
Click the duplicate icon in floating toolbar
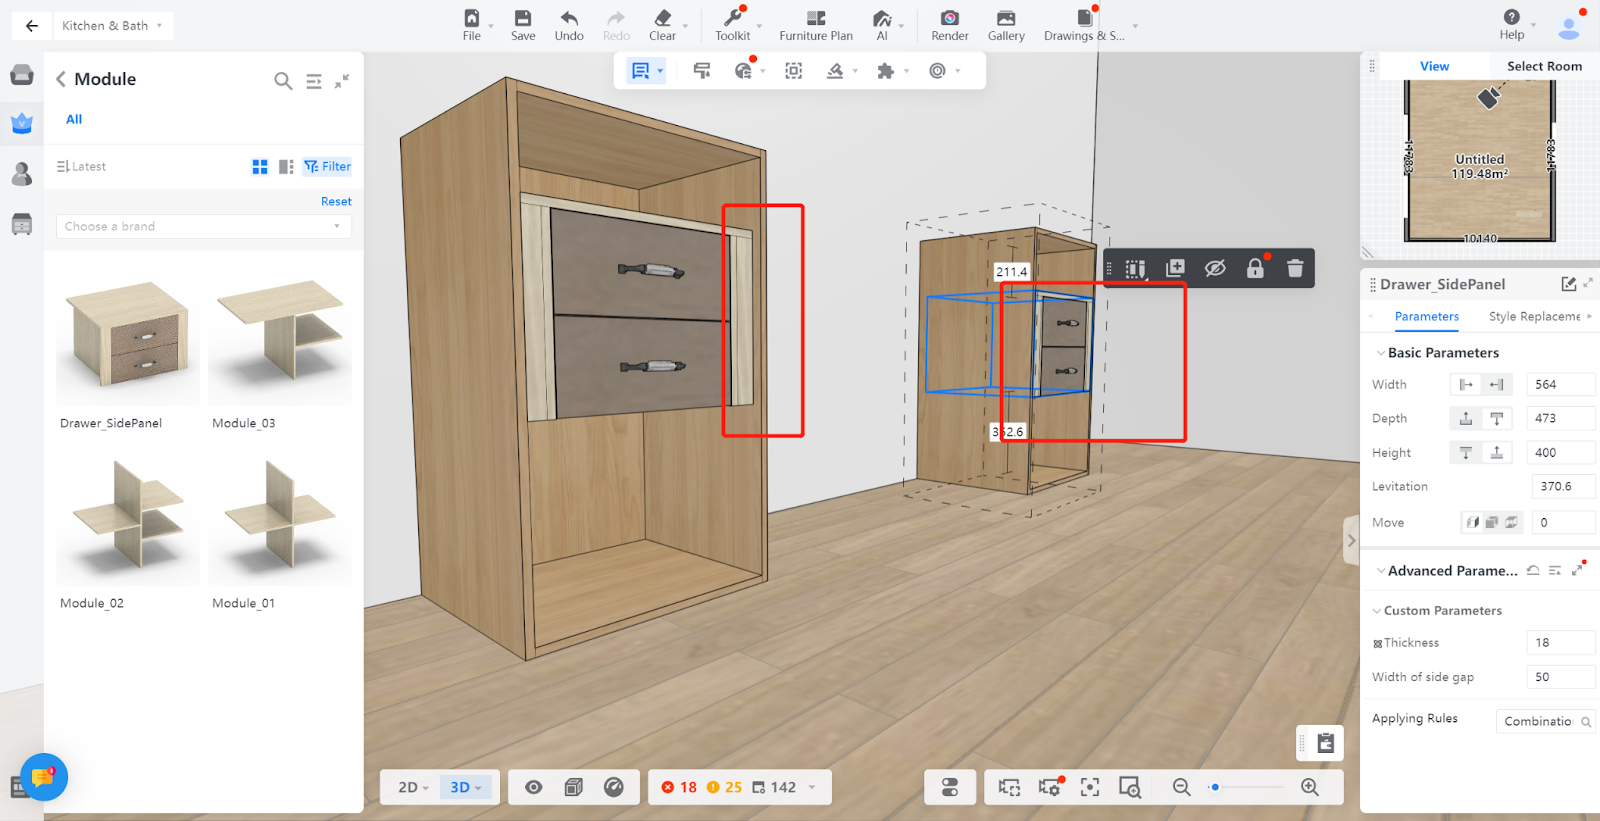pos(1175,268)
